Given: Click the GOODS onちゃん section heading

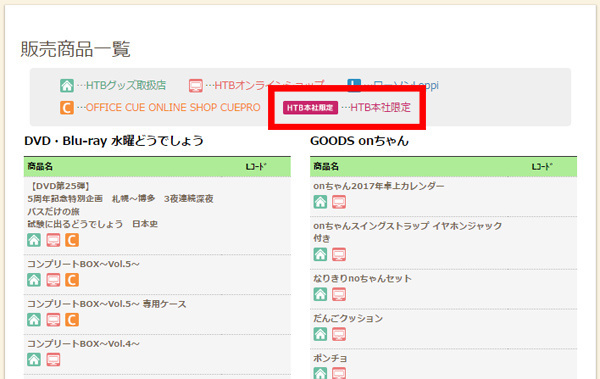Looking at the screenshot, I should [x=359, y=141].
